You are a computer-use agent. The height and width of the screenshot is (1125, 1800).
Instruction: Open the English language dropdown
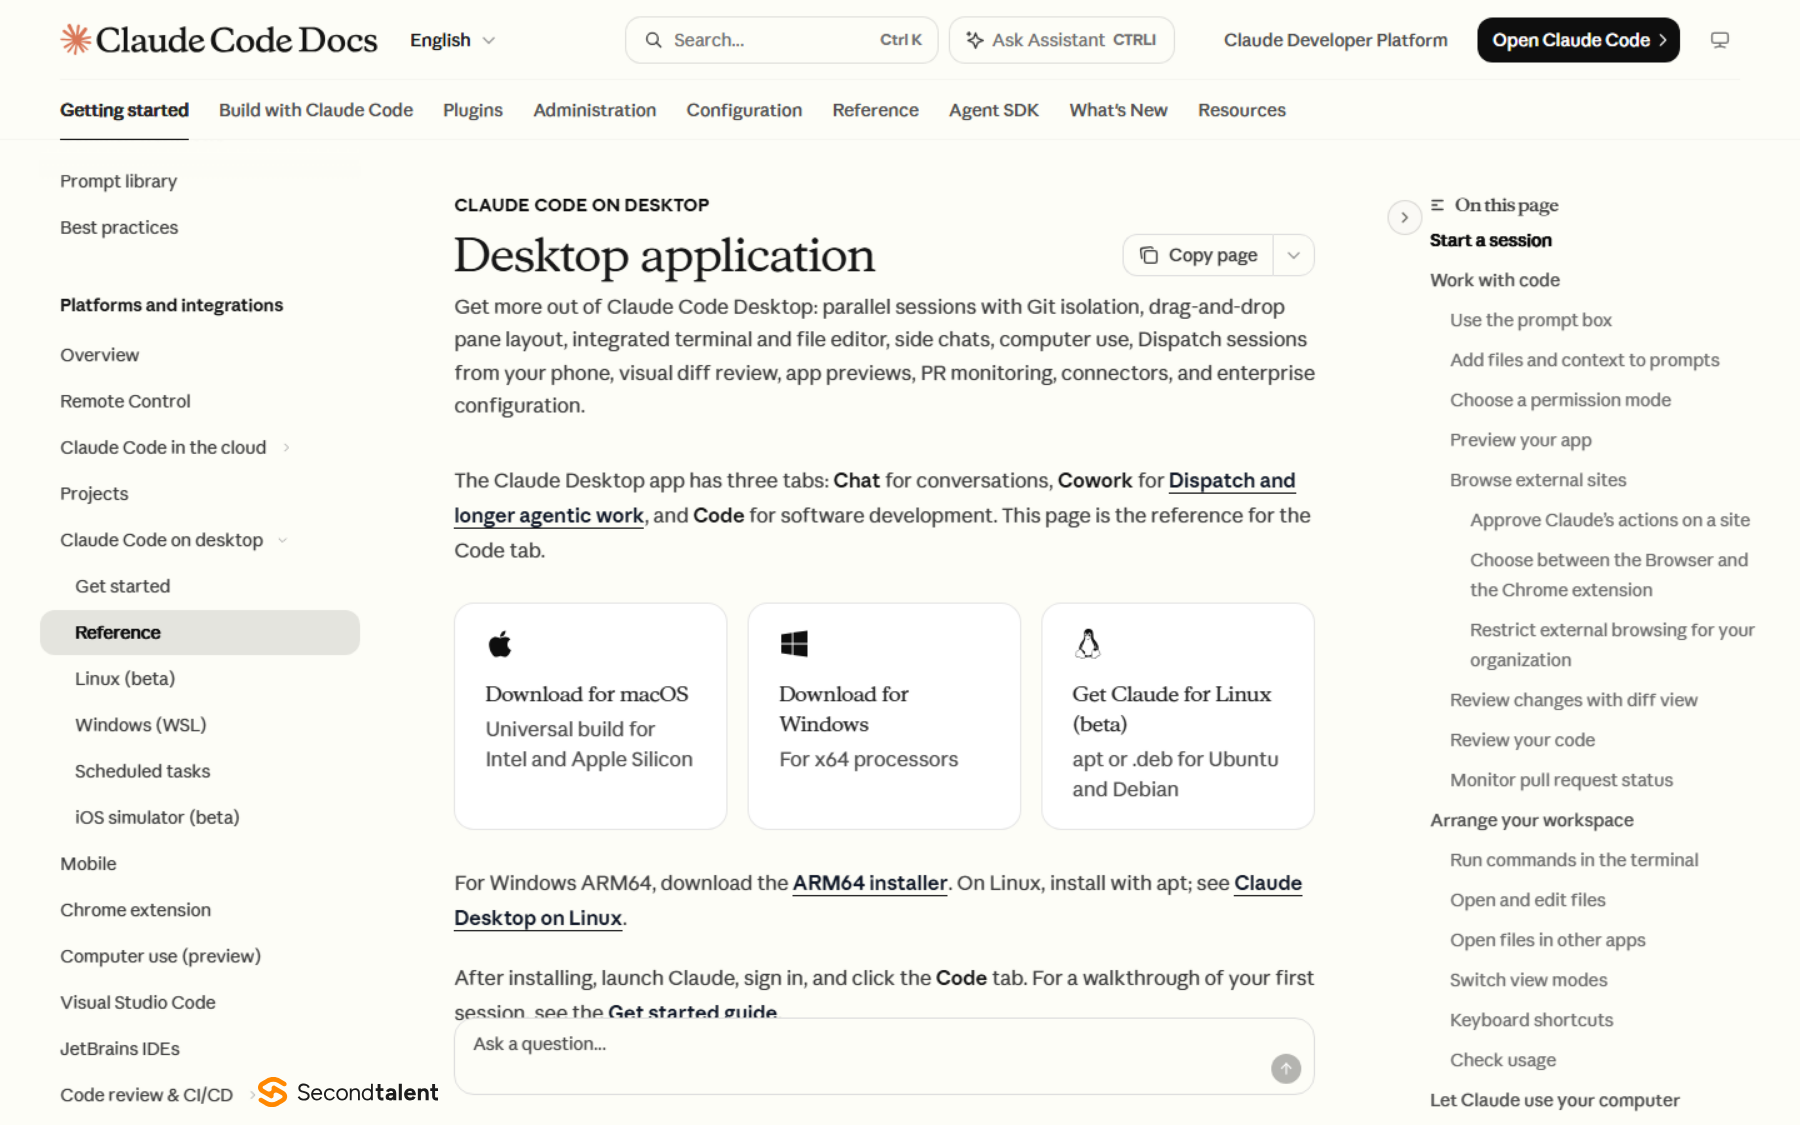point(453,40)
